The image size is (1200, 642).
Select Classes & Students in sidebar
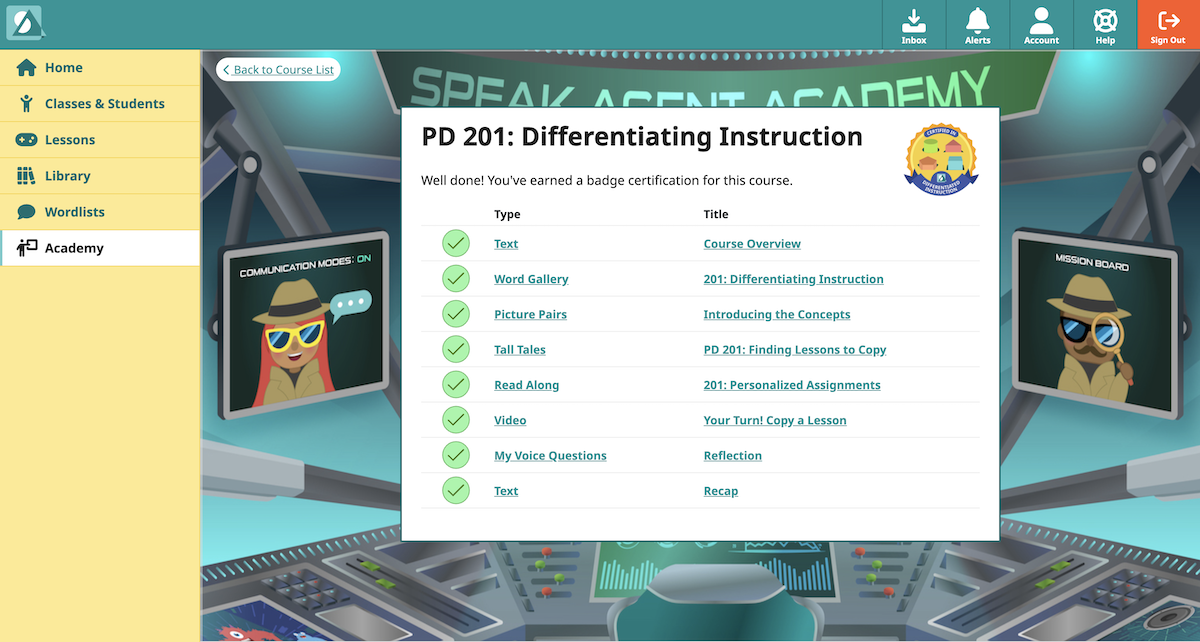coord(104,104)
